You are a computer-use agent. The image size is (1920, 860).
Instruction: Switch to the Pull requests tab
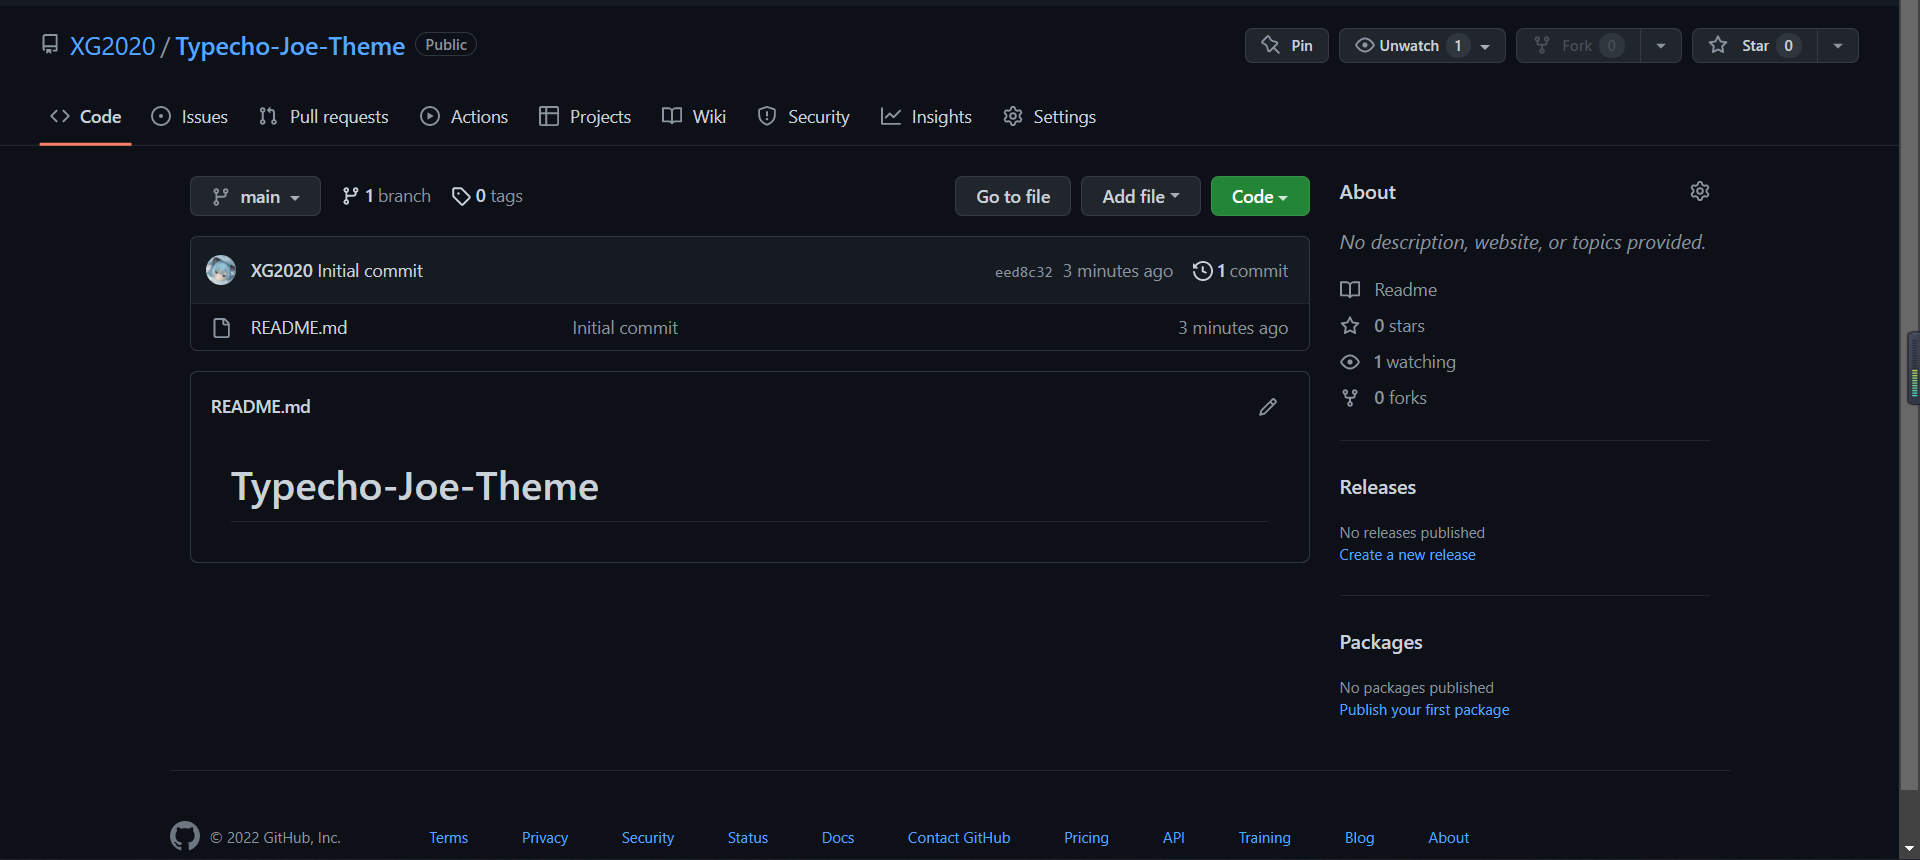pos(324,117)
